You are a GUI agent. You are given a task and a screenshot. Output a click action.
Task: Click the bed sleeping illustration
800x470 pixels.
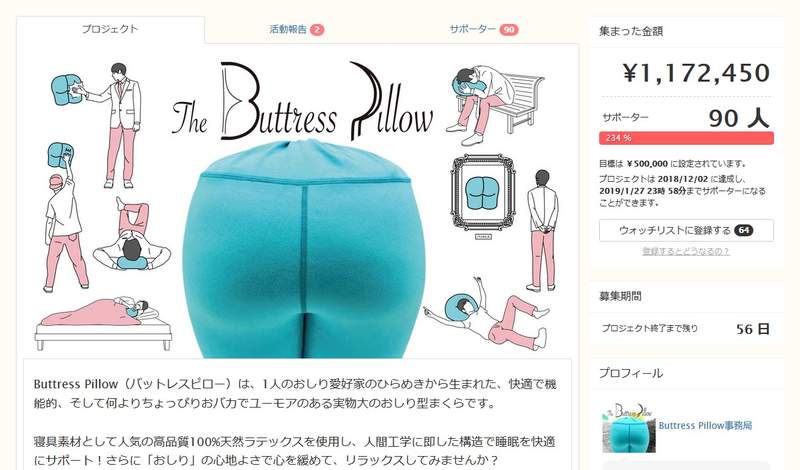point(103,324)
